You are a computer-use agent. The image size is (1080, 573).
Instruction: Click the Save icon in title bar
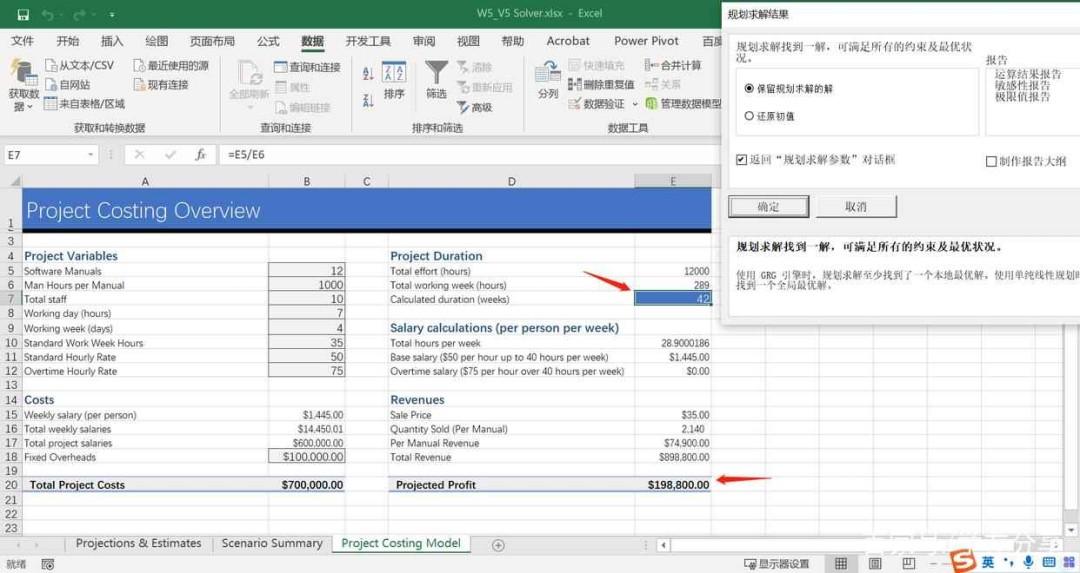[x=23, y=14]
